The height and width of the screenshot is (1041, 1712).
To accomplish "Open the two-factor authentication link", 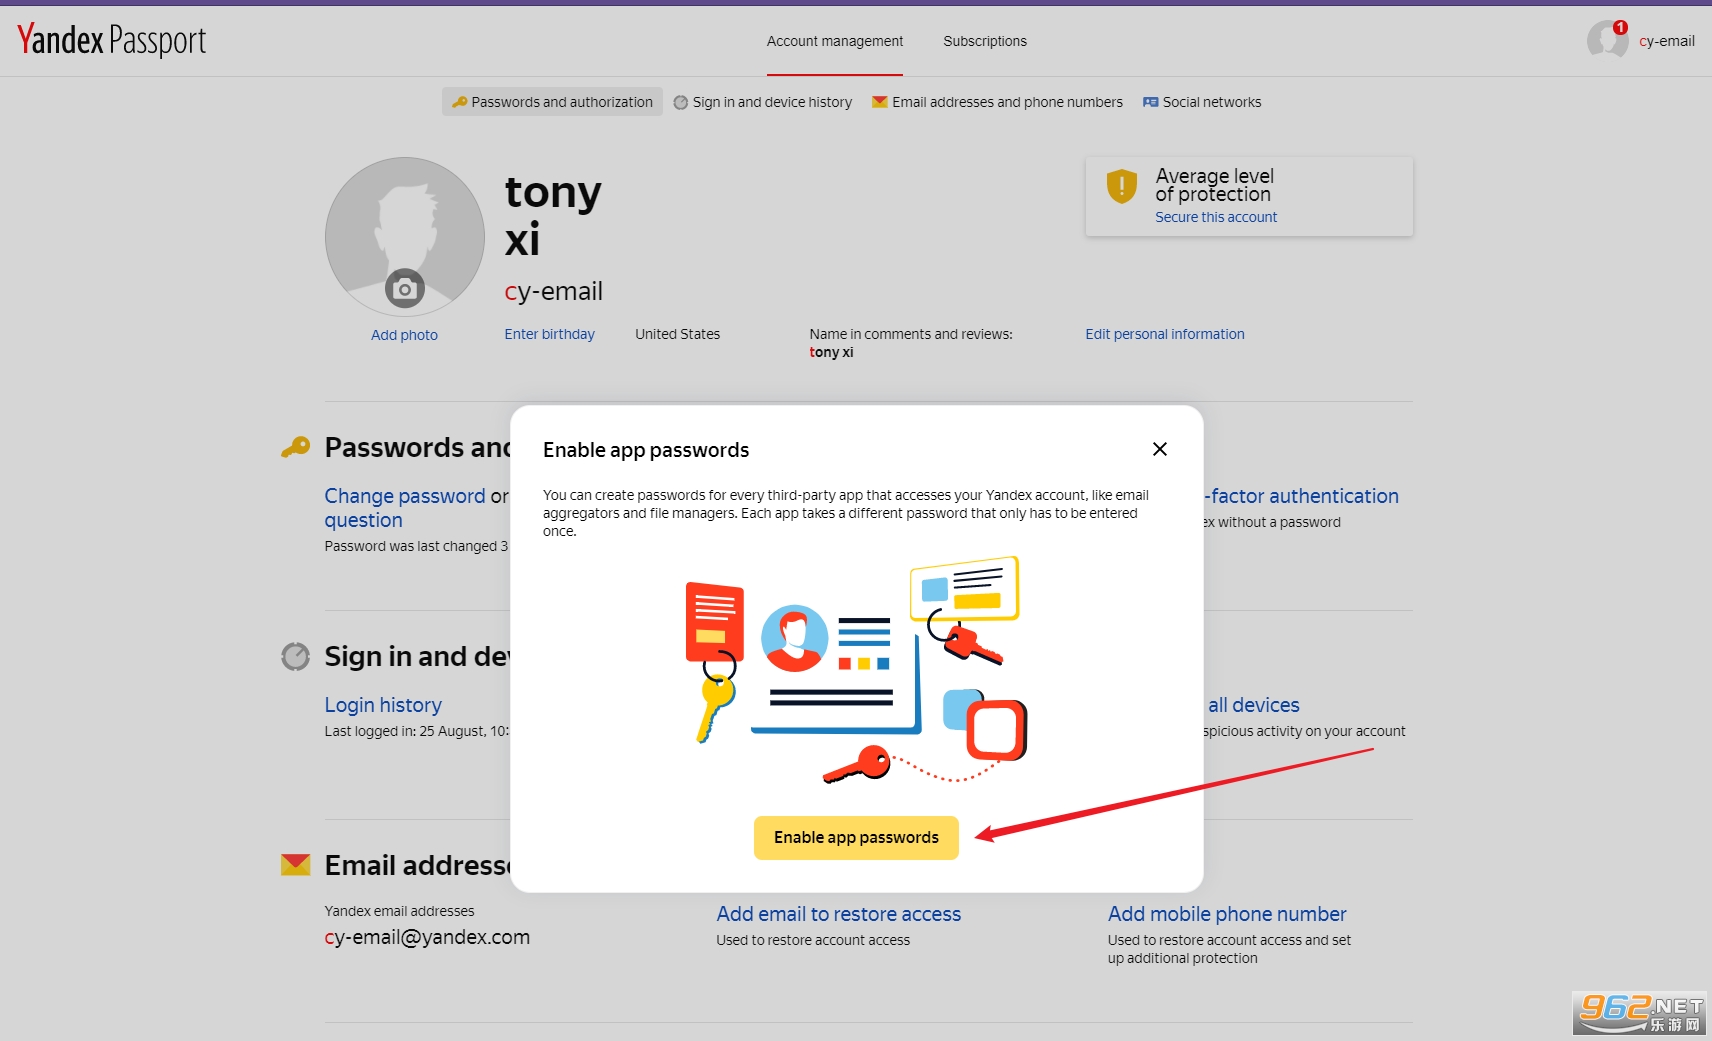I will 1301,496.
